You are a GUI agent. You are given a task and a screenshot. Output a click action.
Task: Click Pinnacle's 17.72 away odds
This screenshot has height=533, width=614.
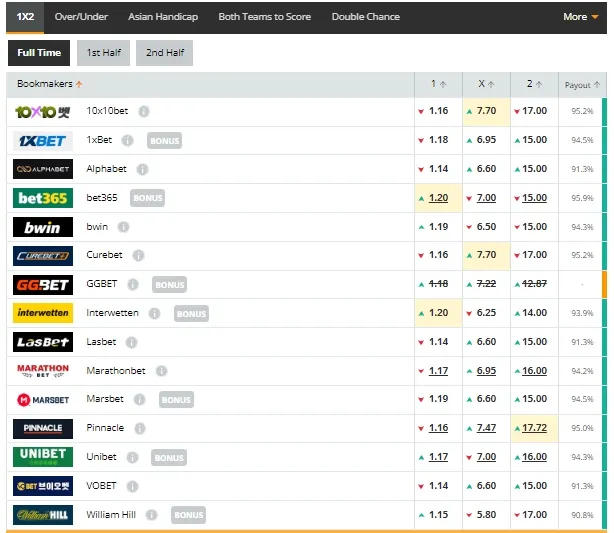tap(534, 428)
